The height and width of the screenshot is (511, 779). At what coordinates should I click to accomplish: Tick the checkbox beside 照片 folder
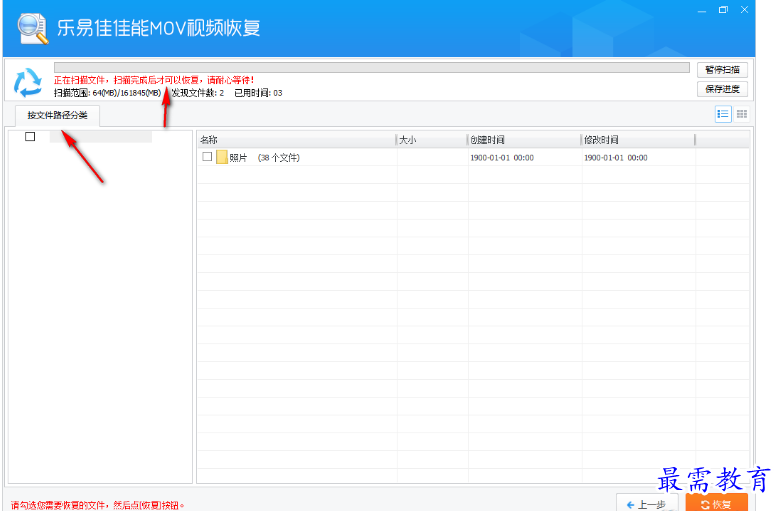(x=207, y=157)
